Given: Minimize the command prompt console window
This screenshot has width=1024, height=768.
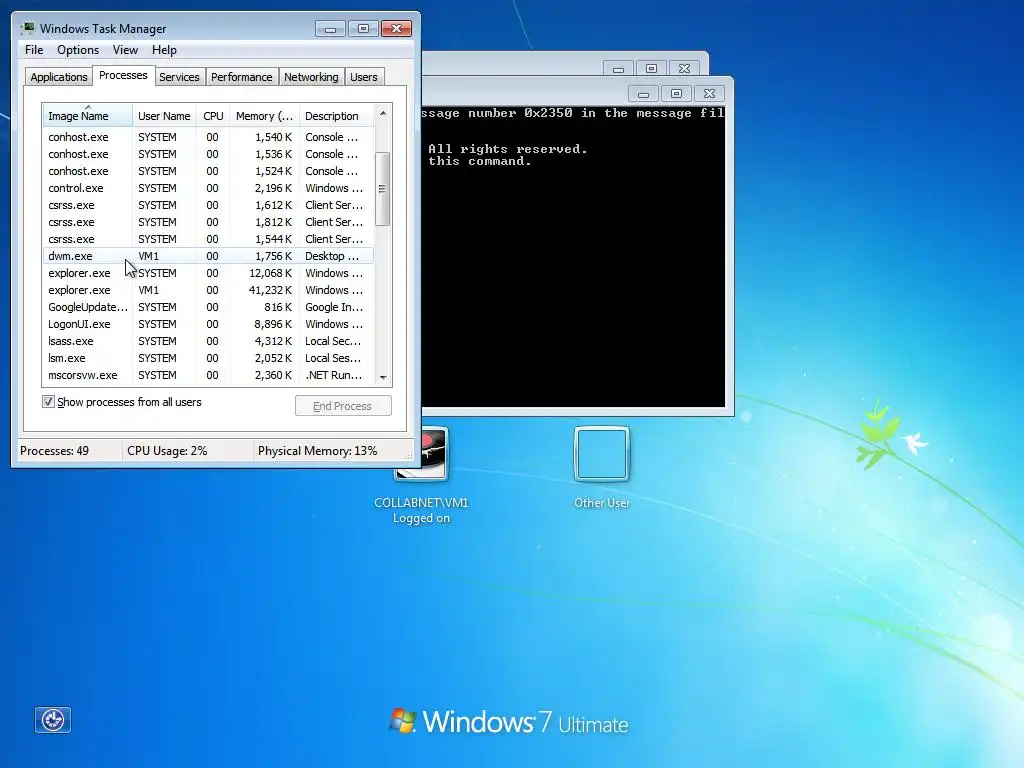Looking at the screenshot, I should click(643, 94).
